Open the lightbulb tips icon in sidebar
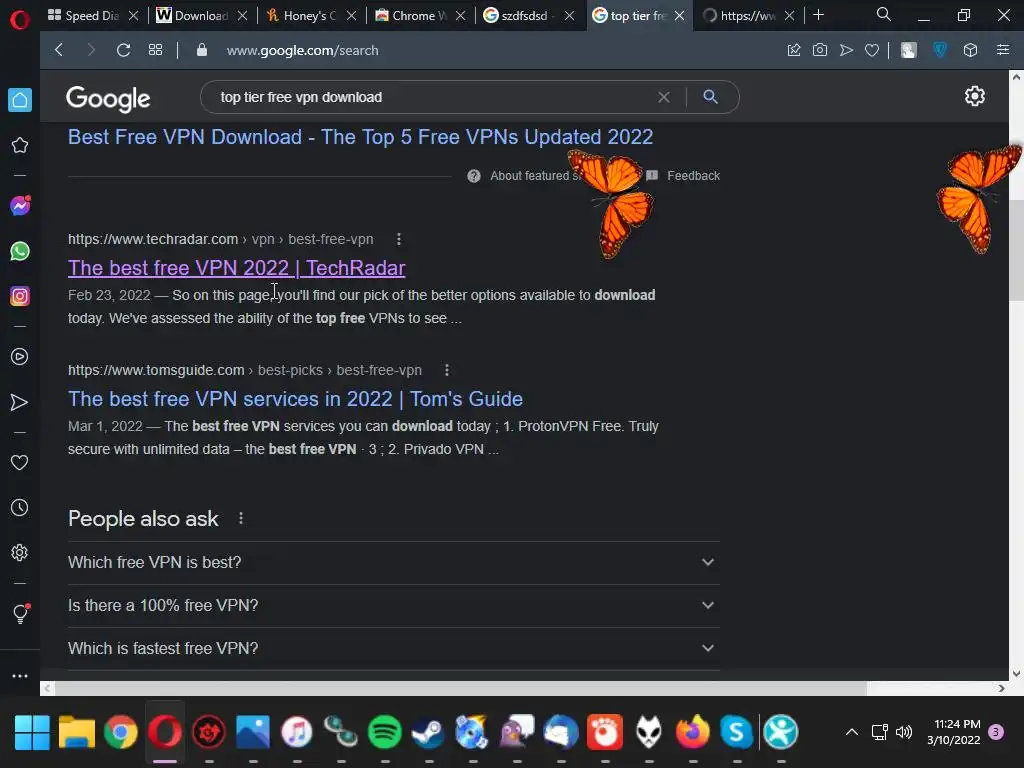Screen dimensions: 1024x768 click(20, 613)
